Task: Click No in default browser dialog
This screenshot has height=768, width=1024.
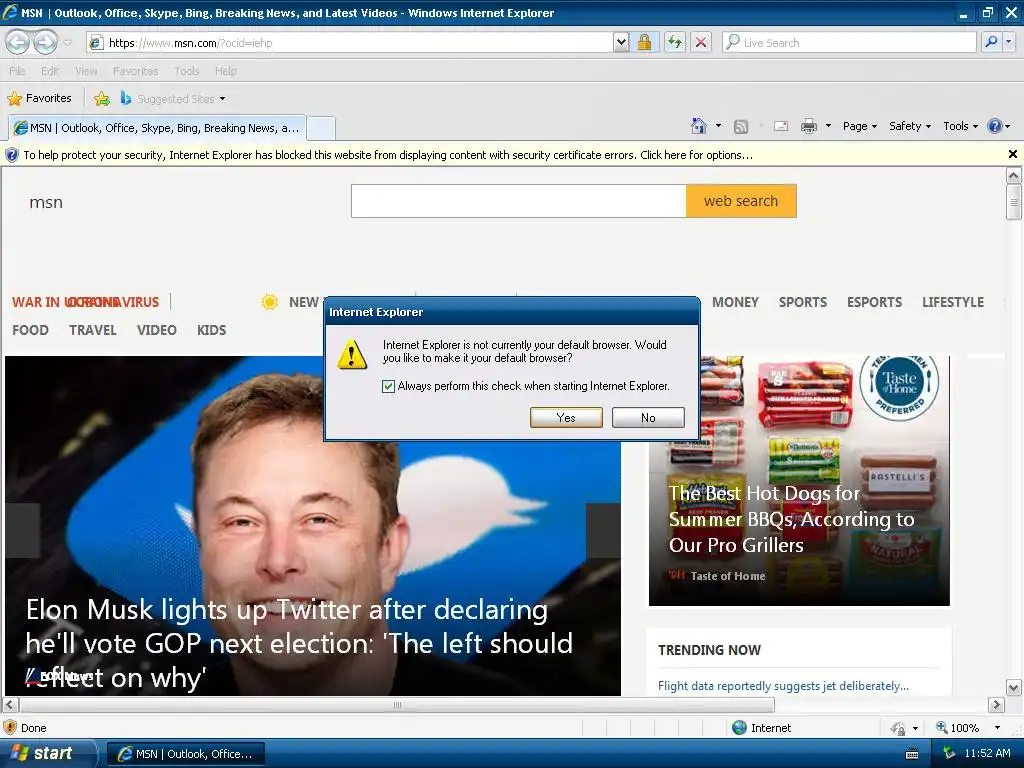Action: [648, 418]
